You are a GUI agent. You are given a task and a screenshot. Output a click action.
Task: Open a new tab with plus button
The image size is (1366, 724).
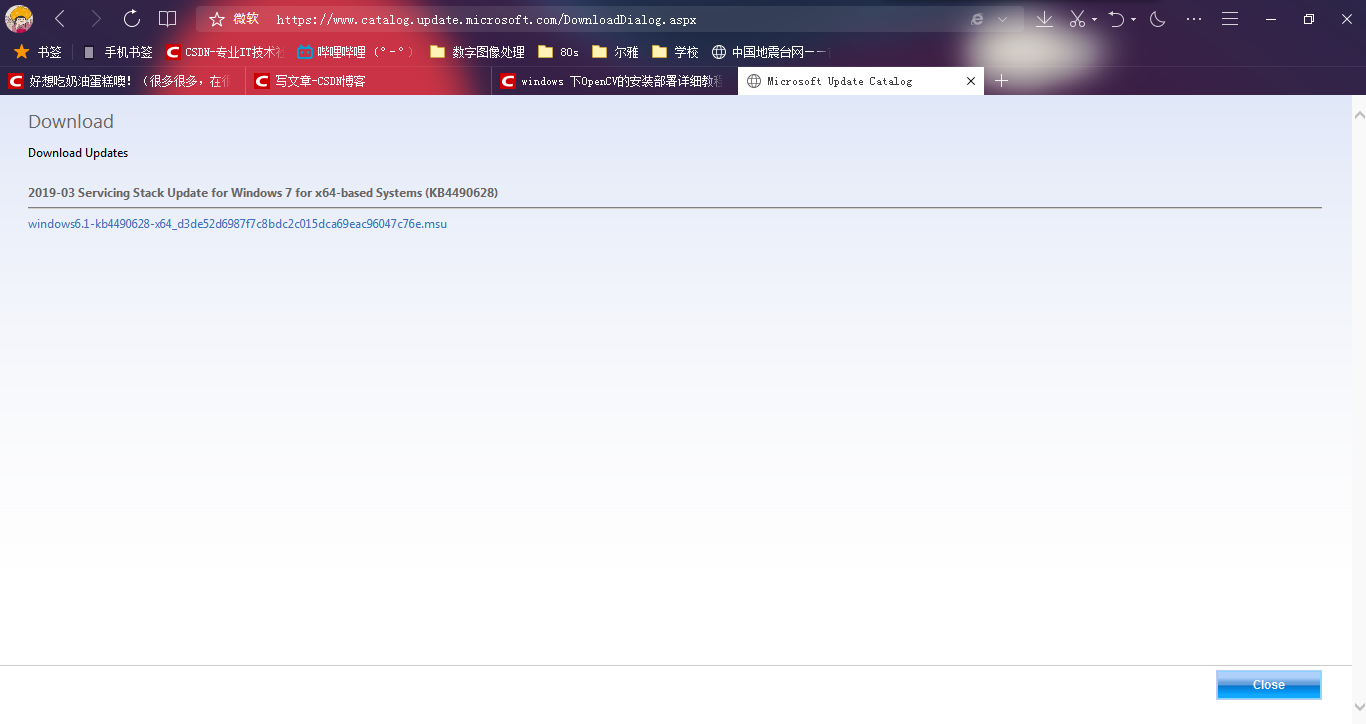pyautogui.click(x=1002, y=81)
